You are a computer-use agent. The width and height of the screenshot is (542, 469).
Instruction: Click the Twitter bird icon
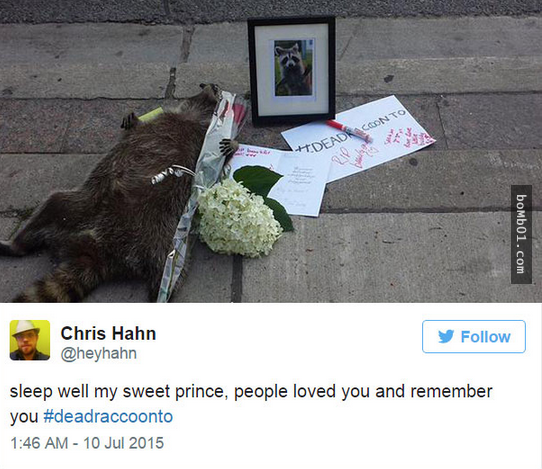[x=446, y=336]
